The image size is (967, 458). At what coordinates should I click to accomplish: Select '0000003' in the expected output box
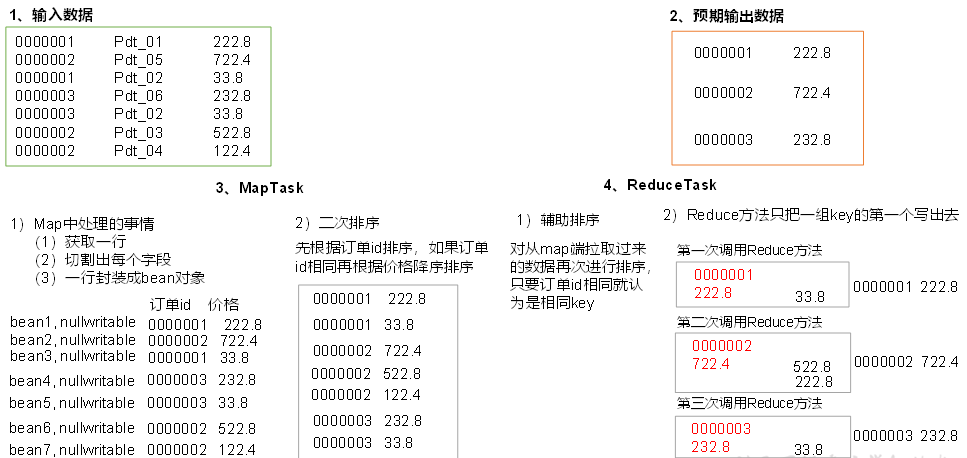(x=723, y=140)
